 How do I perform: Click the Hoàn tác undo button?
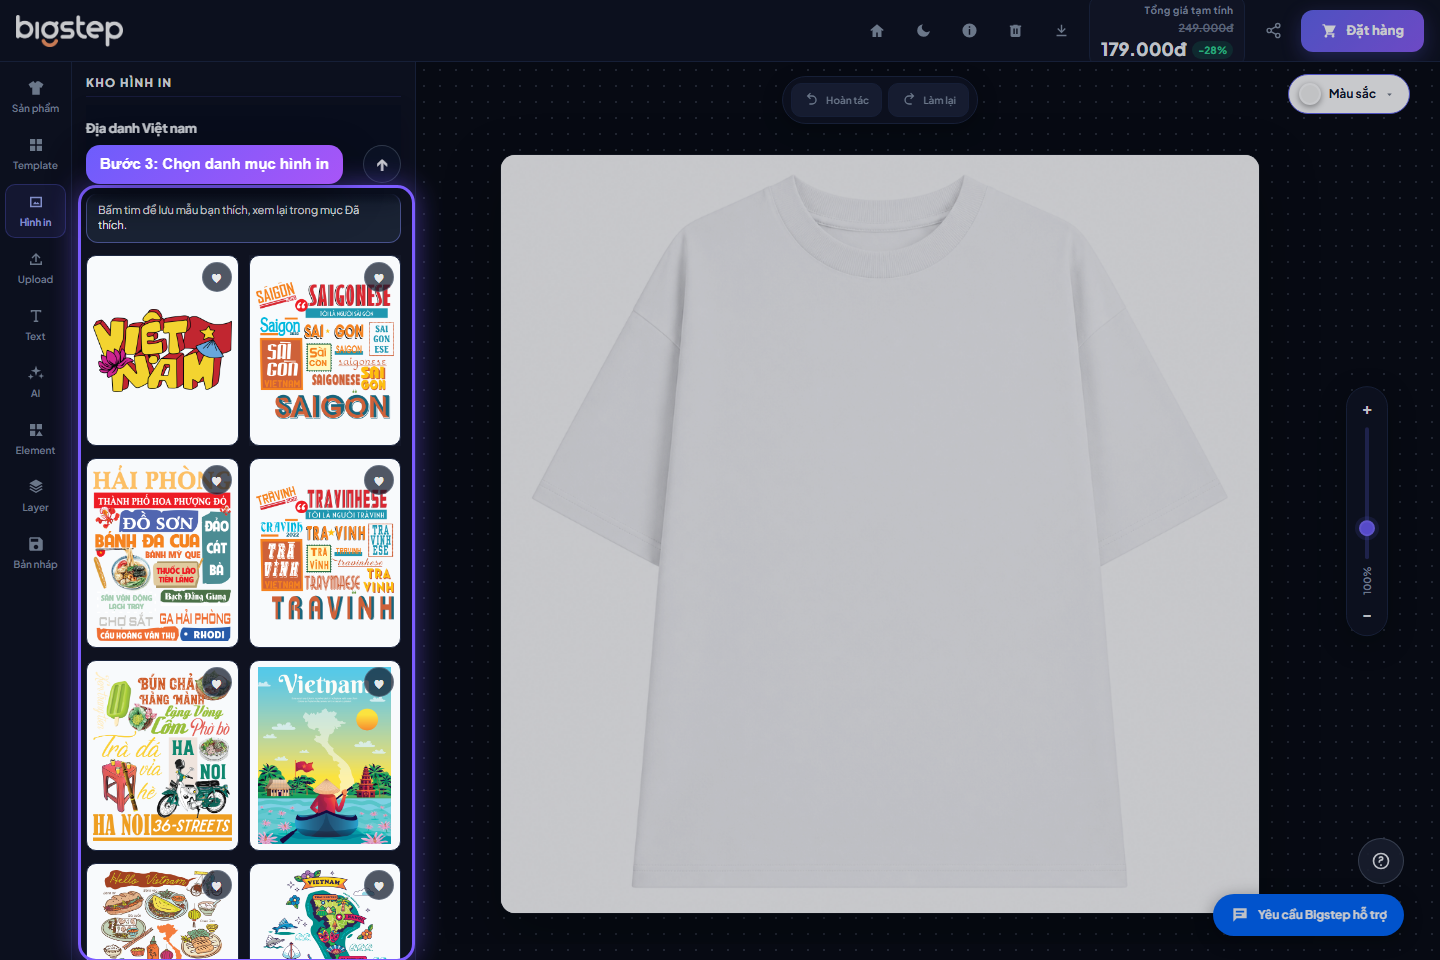point(838,100)
